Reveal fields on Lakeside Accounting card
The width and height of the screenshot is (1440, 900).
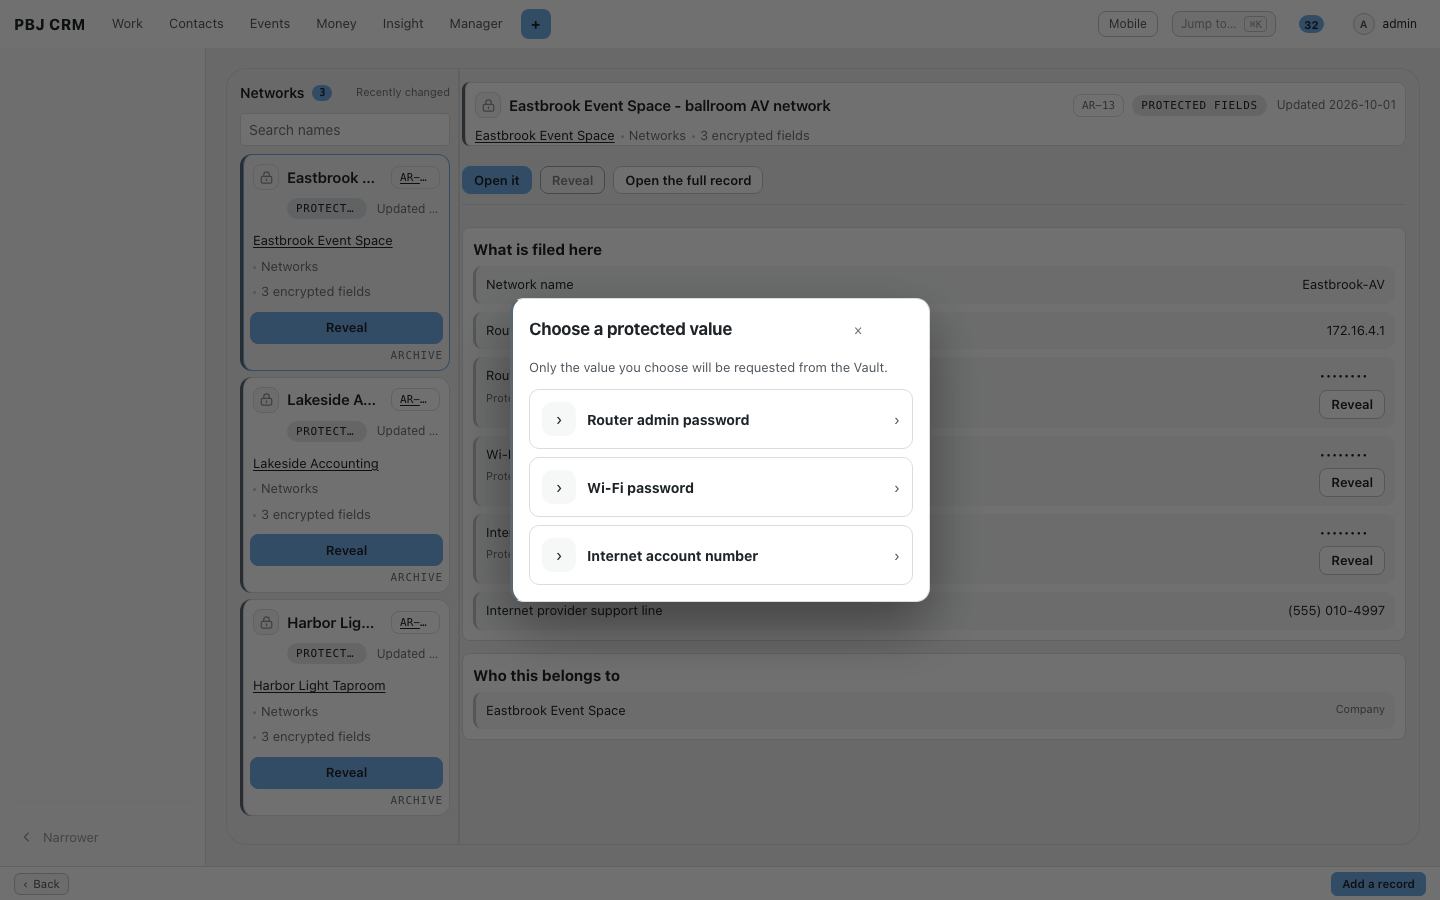tap(346, 550)
